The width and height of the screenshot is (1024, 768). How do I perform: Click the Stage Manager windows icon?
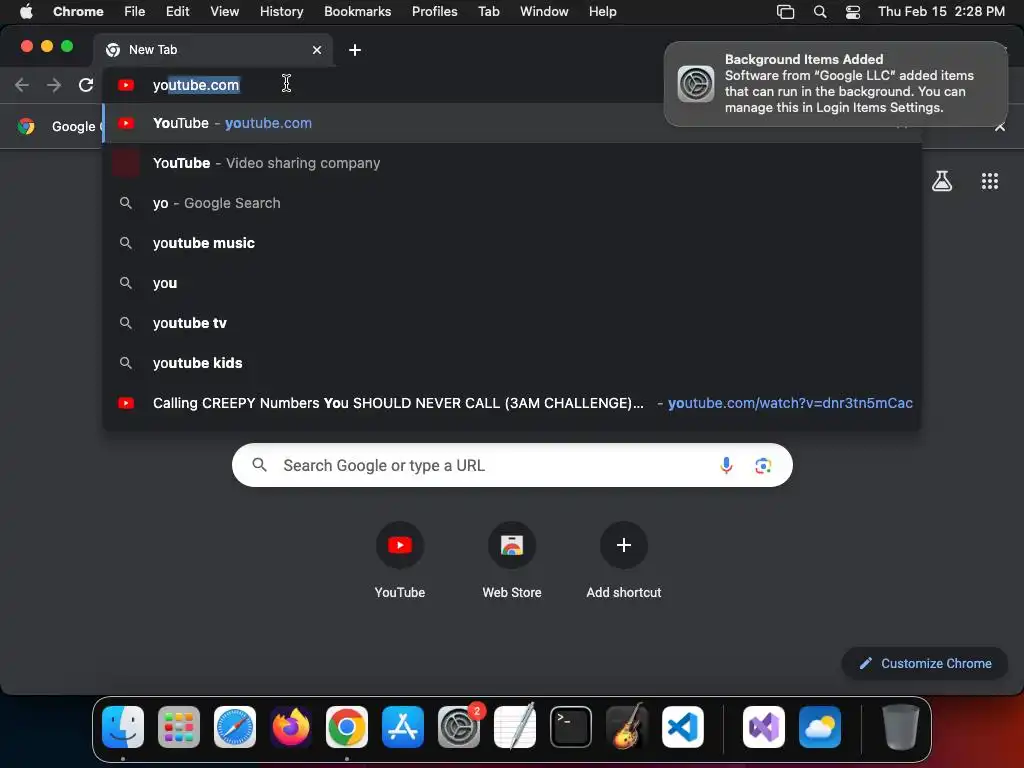pos(786,11)
